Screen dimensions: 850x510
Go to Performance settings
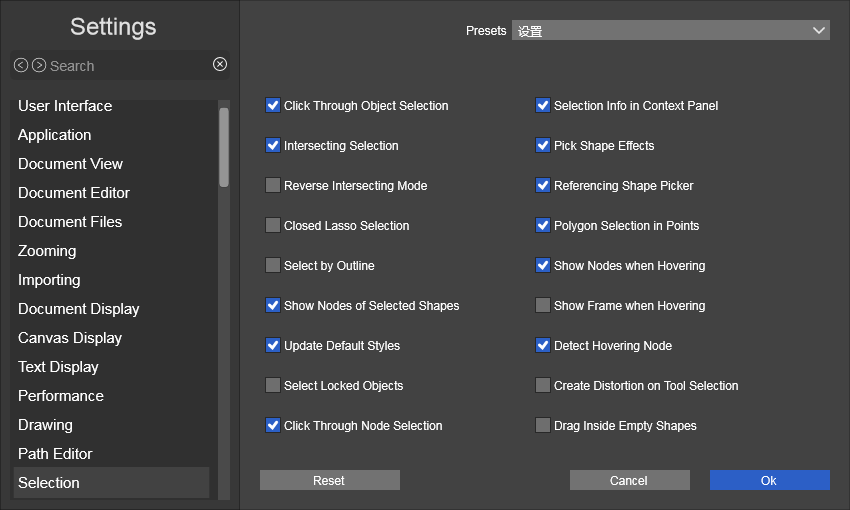click(61, 396)
